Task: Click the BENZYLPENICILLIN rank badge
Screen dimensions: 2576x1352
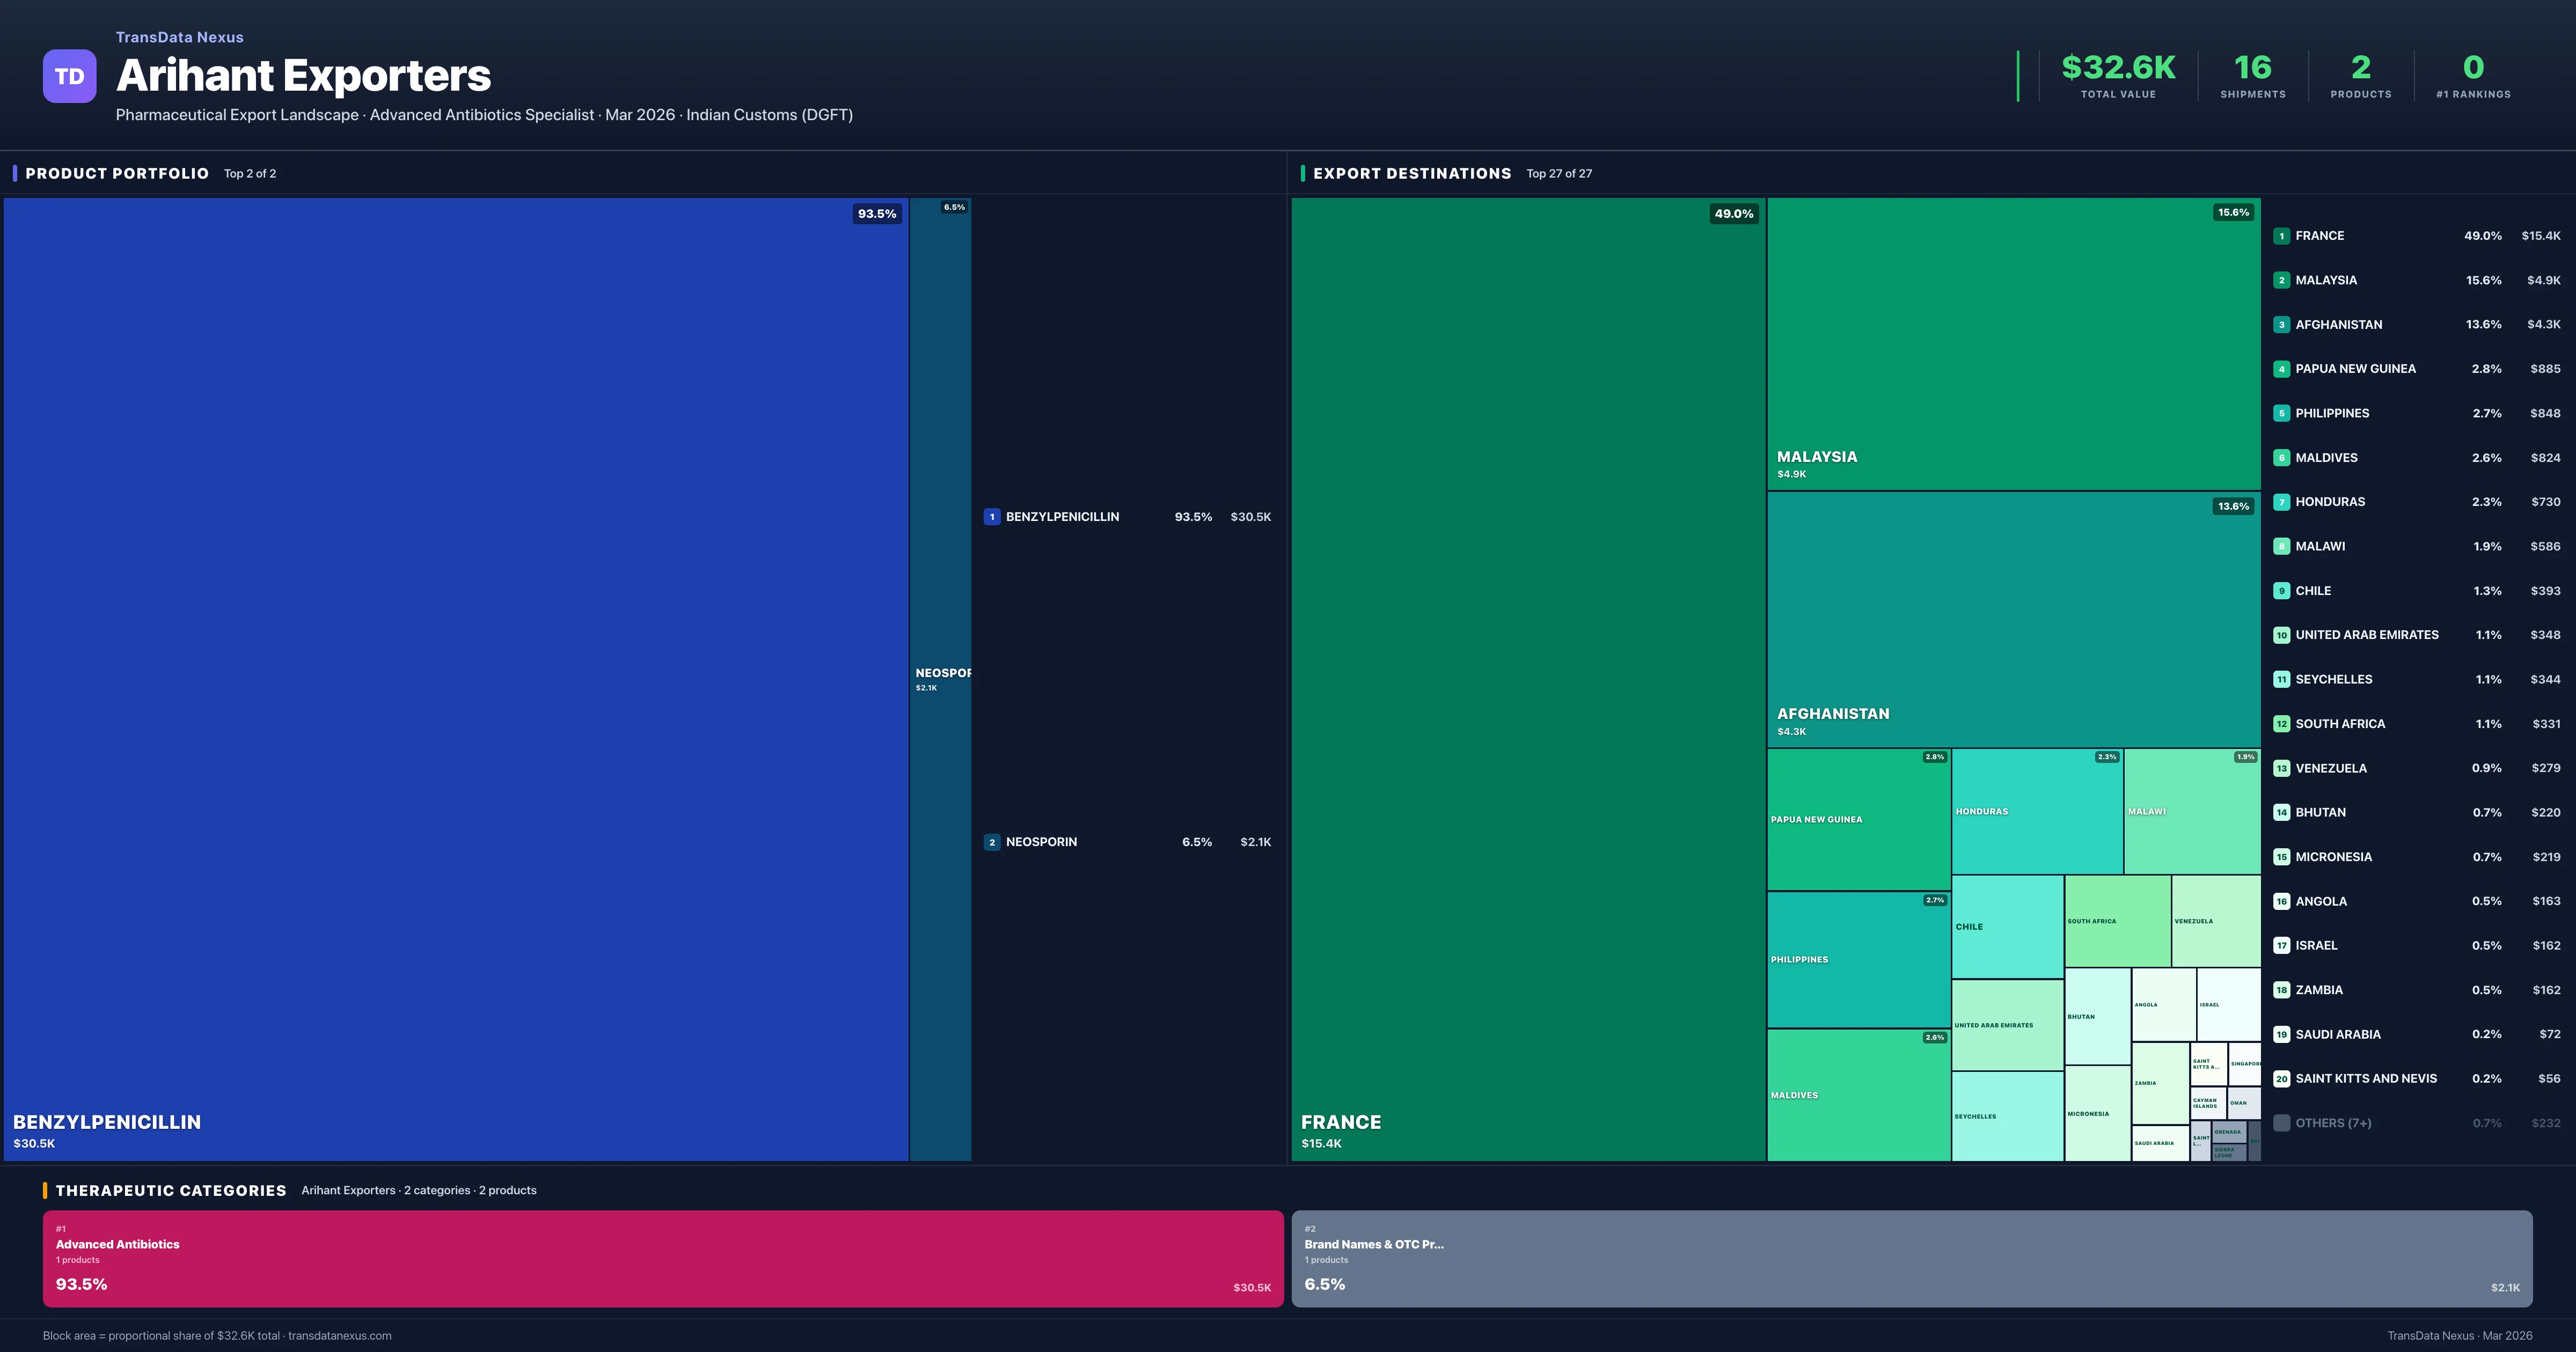Action: [992, 516]
